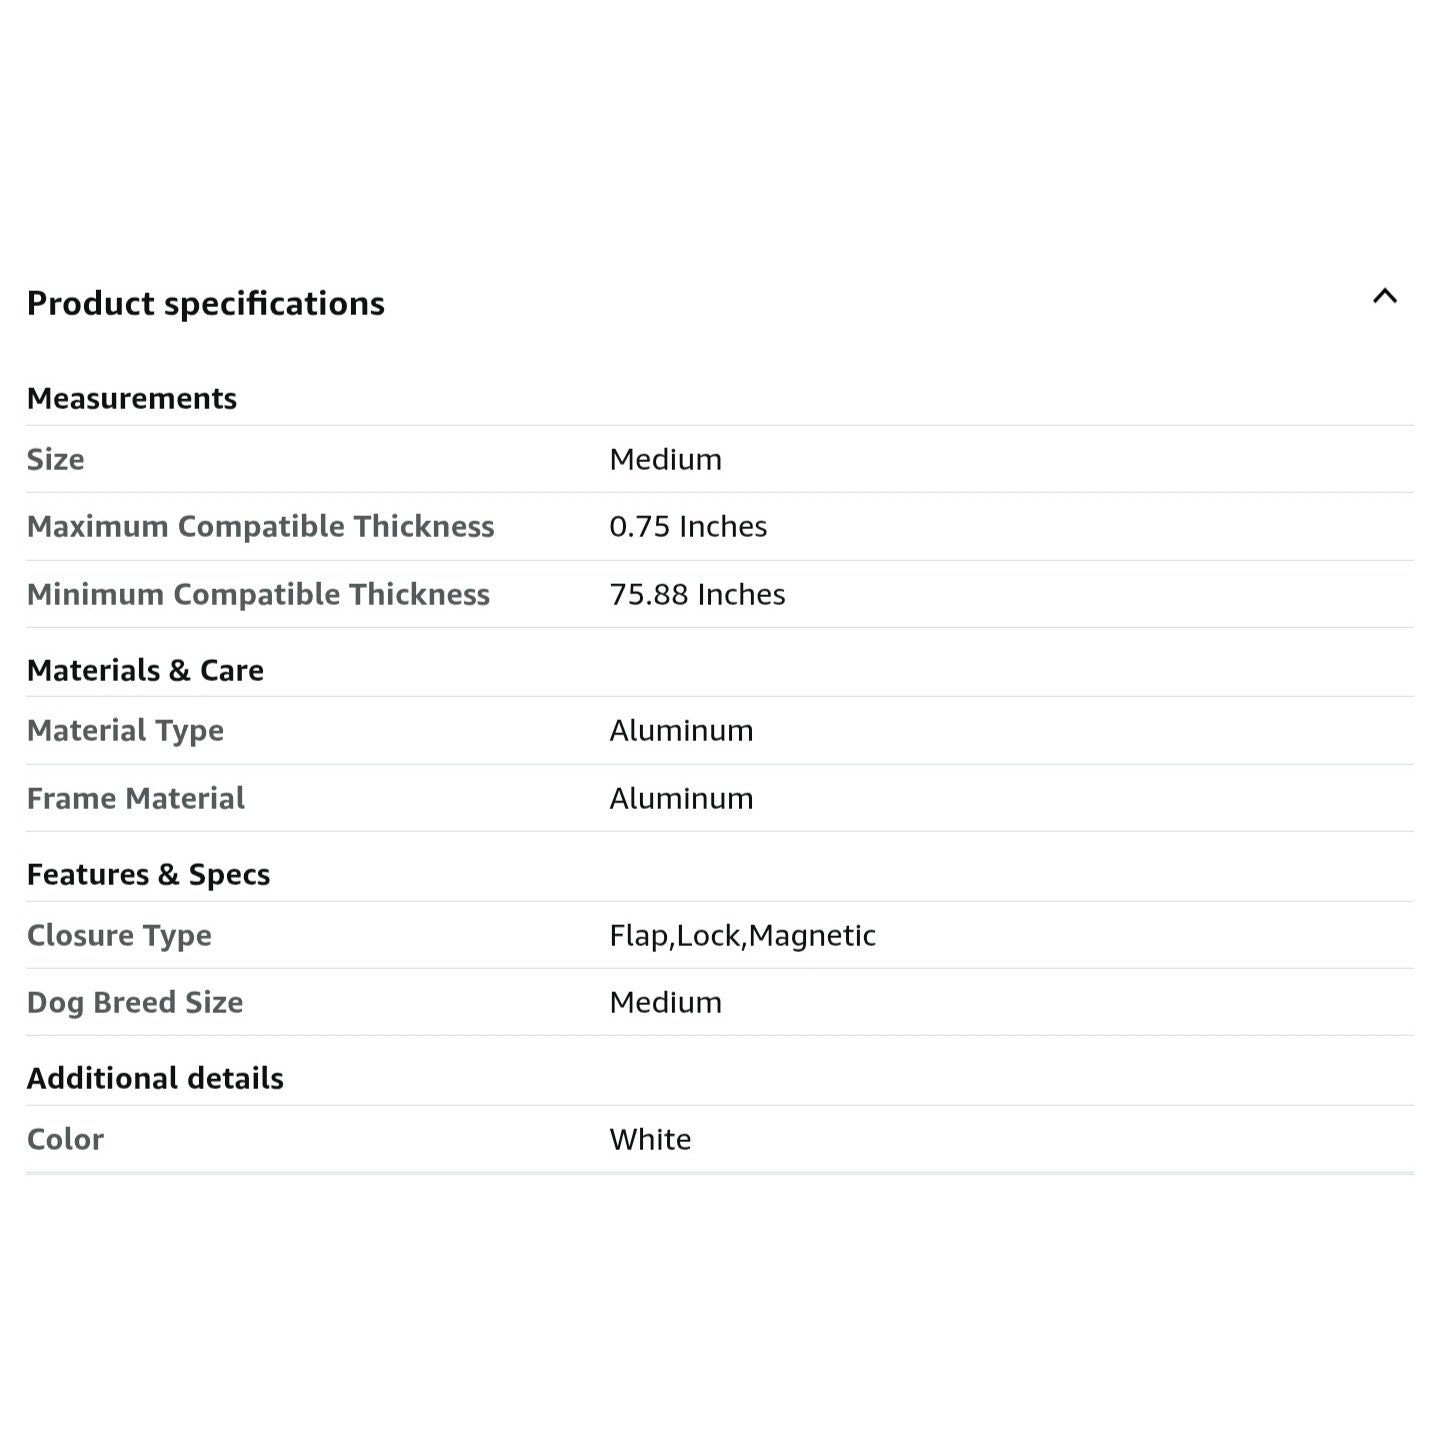
Task: Select the Closure Type label
Action: pos(119,935)
